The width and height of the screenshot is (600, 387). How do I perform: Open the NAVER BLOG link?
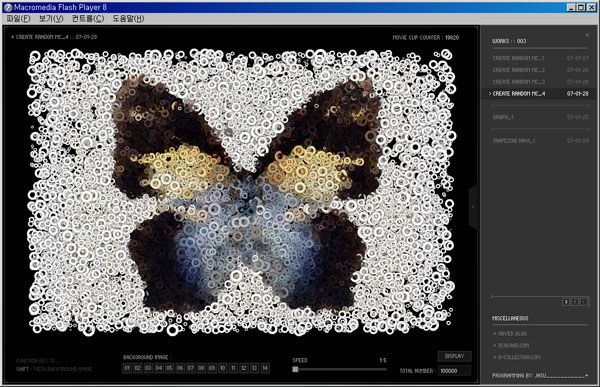tap(512, 334)
